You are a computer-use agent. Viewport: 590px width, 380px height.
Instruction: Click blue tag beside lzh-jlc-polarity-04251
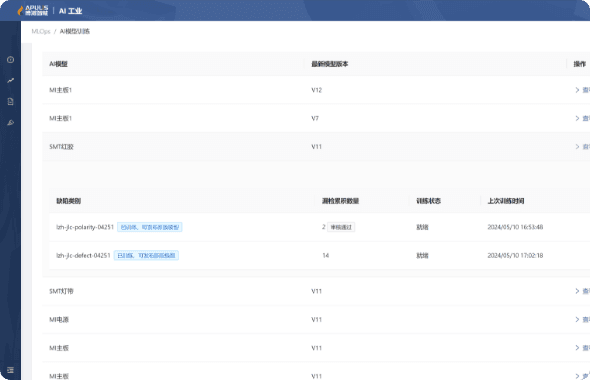click(150, 227)
